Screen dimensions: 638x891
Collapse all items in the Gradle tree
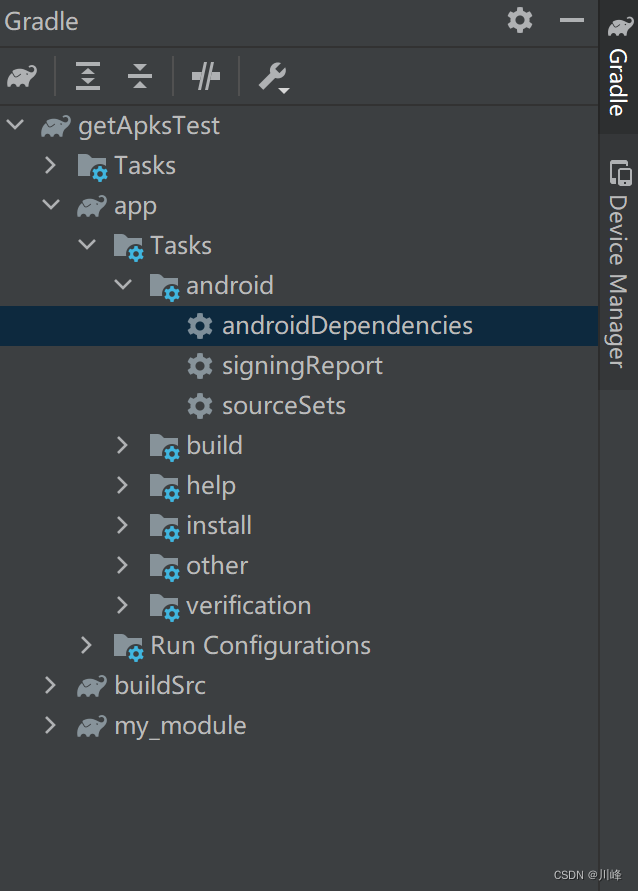(x=140, y=76)
